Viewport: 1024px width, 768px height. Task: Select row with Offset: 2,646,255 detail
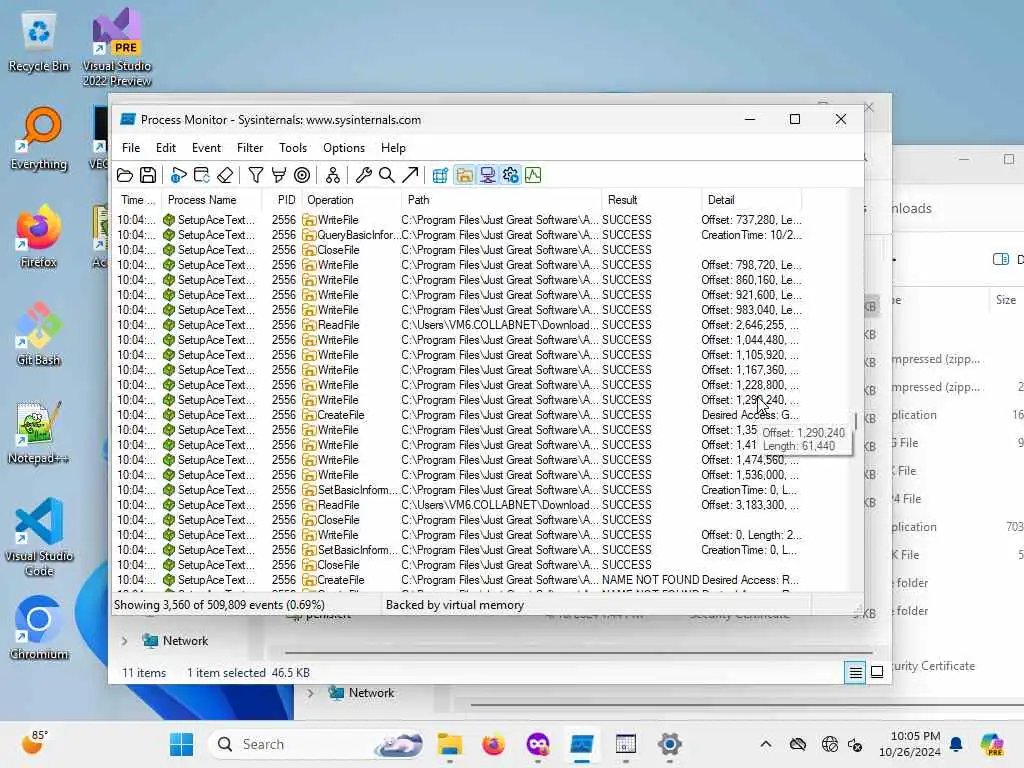pyautogui.click(x=458, y=325)
